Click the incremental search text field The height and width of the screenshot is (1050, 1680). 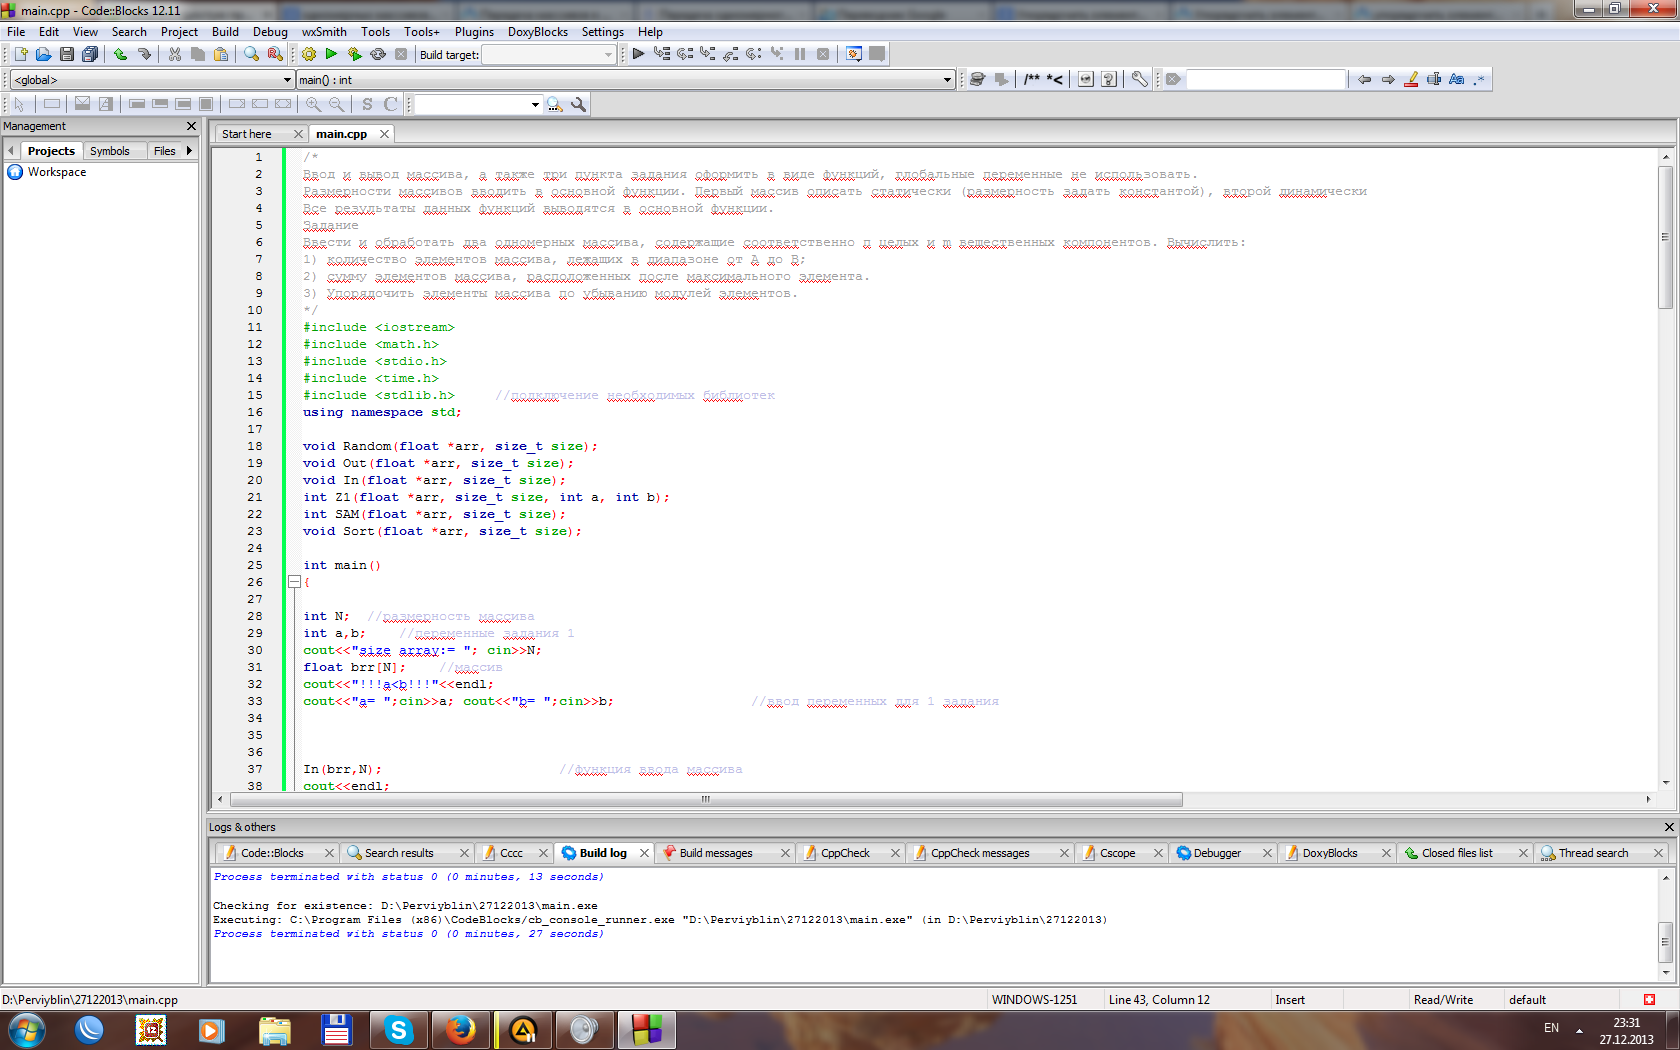[1265, 79]
